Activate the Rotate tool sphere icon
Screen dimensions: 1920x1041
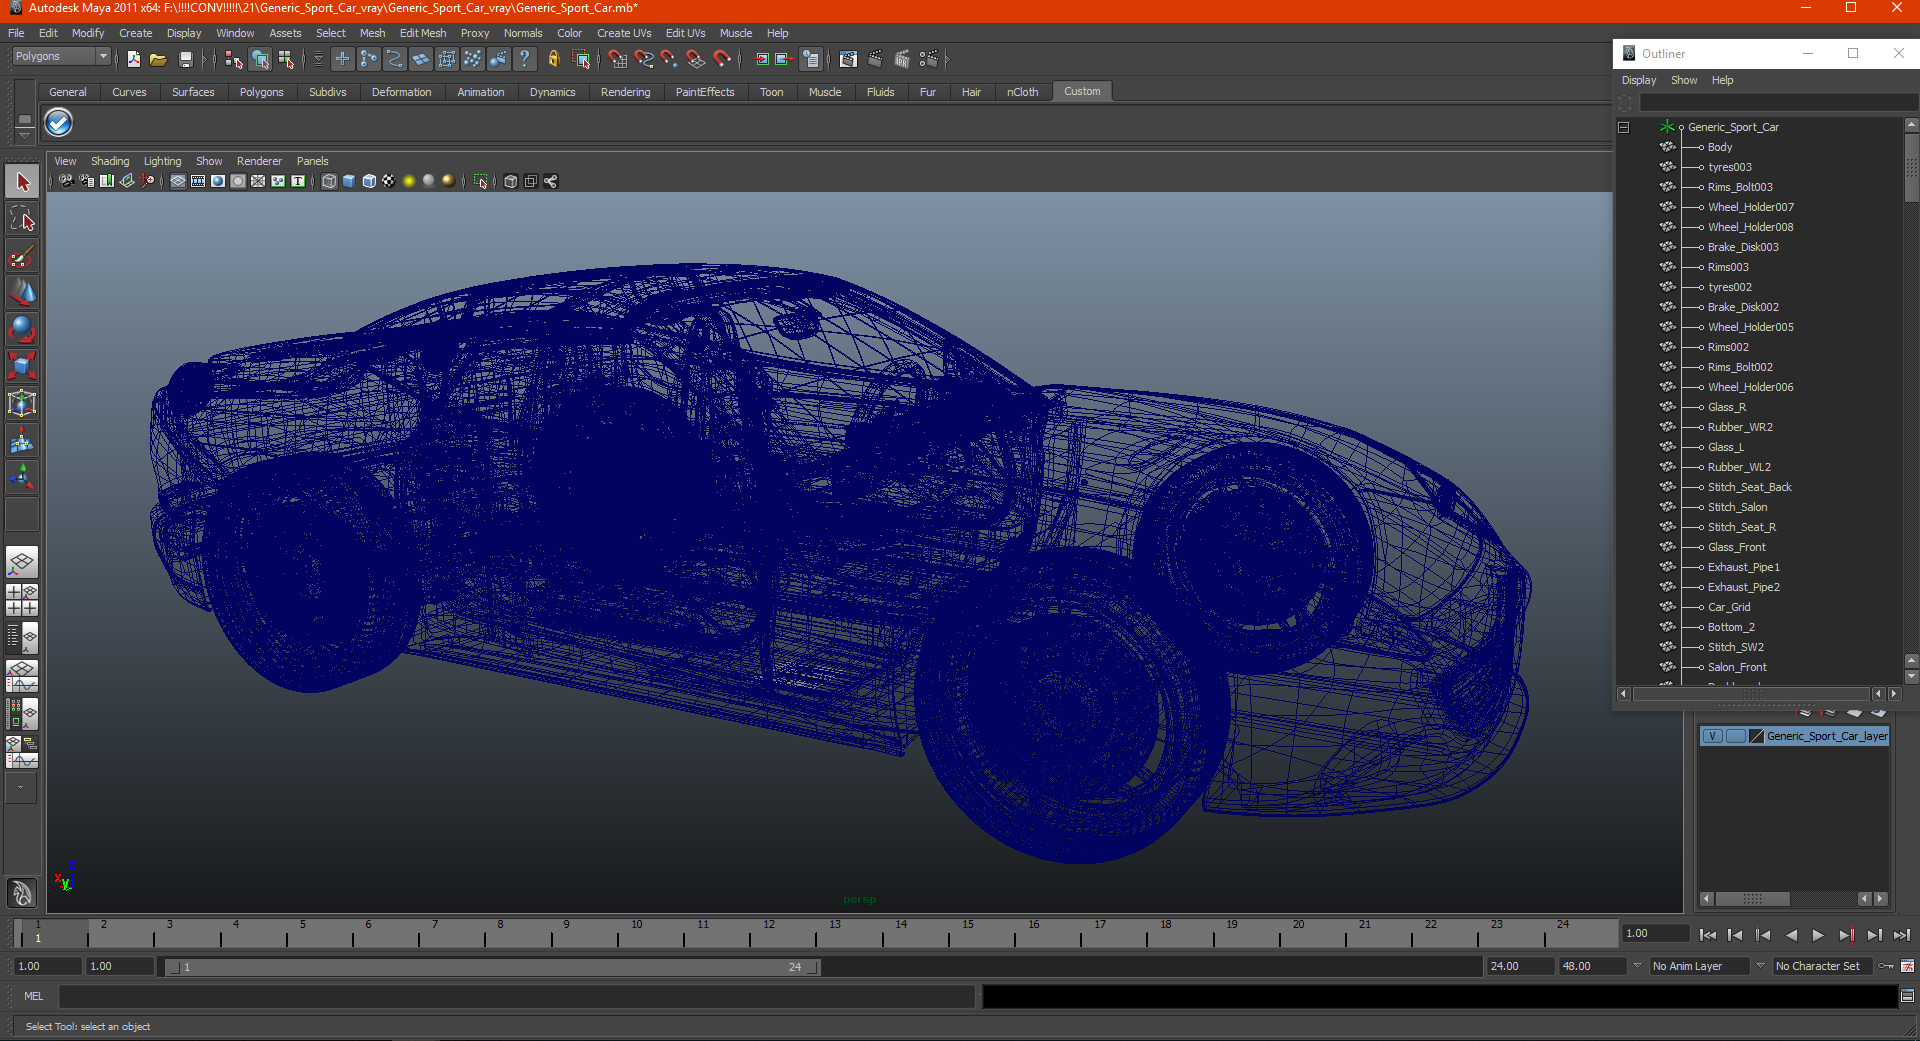22,329
